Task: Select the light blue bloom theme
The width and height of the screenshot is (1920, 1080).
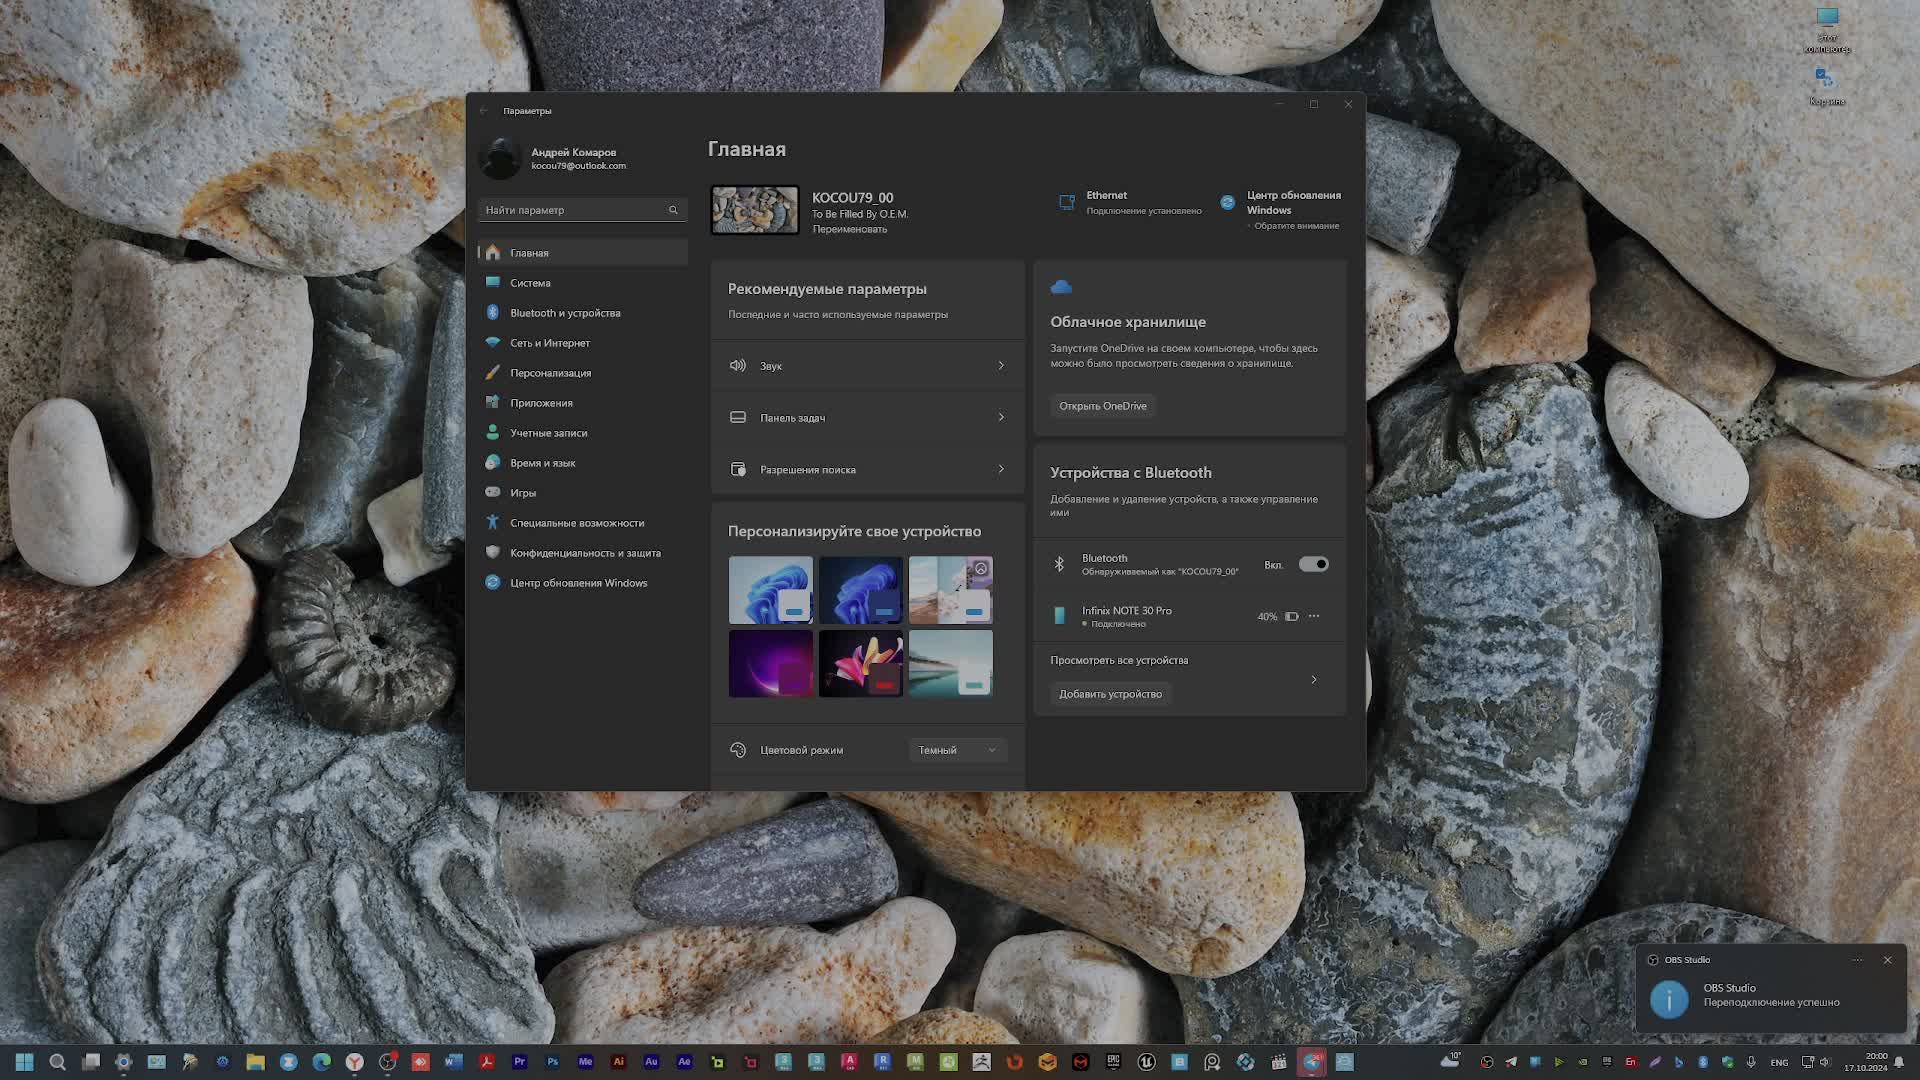Action: tap(771, 590)
